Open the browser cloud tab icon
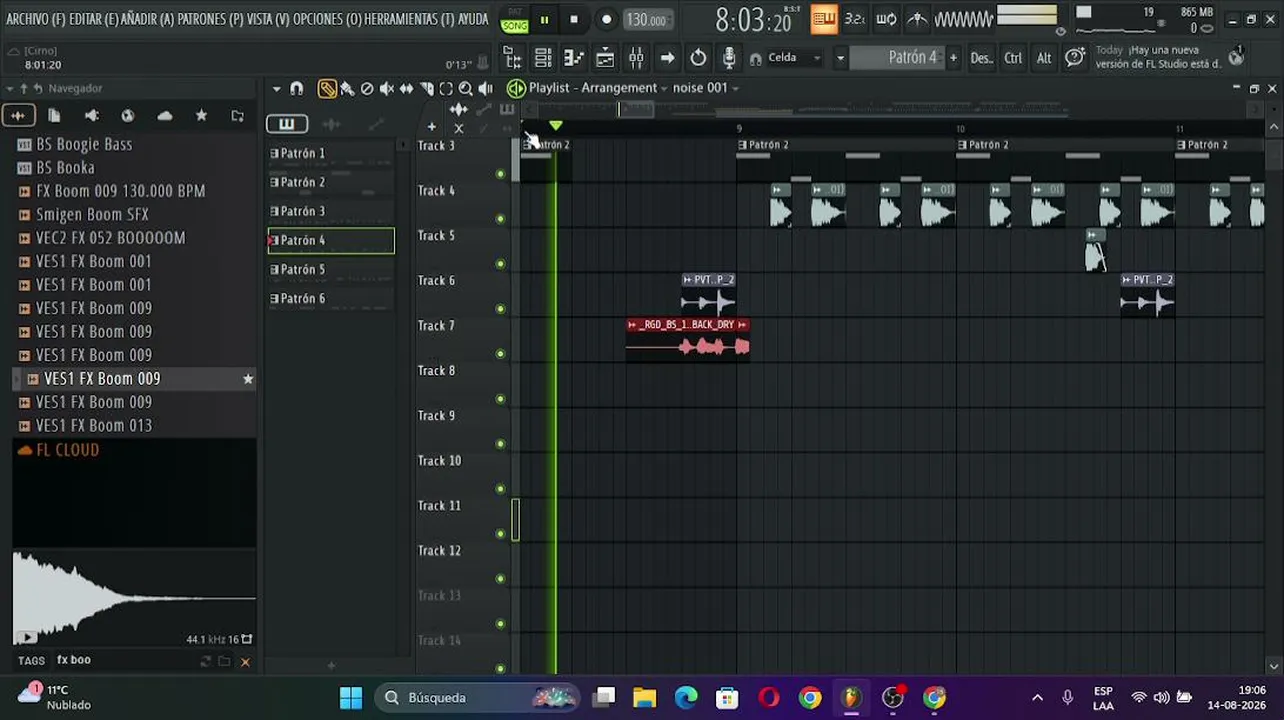 coord(164,116)
